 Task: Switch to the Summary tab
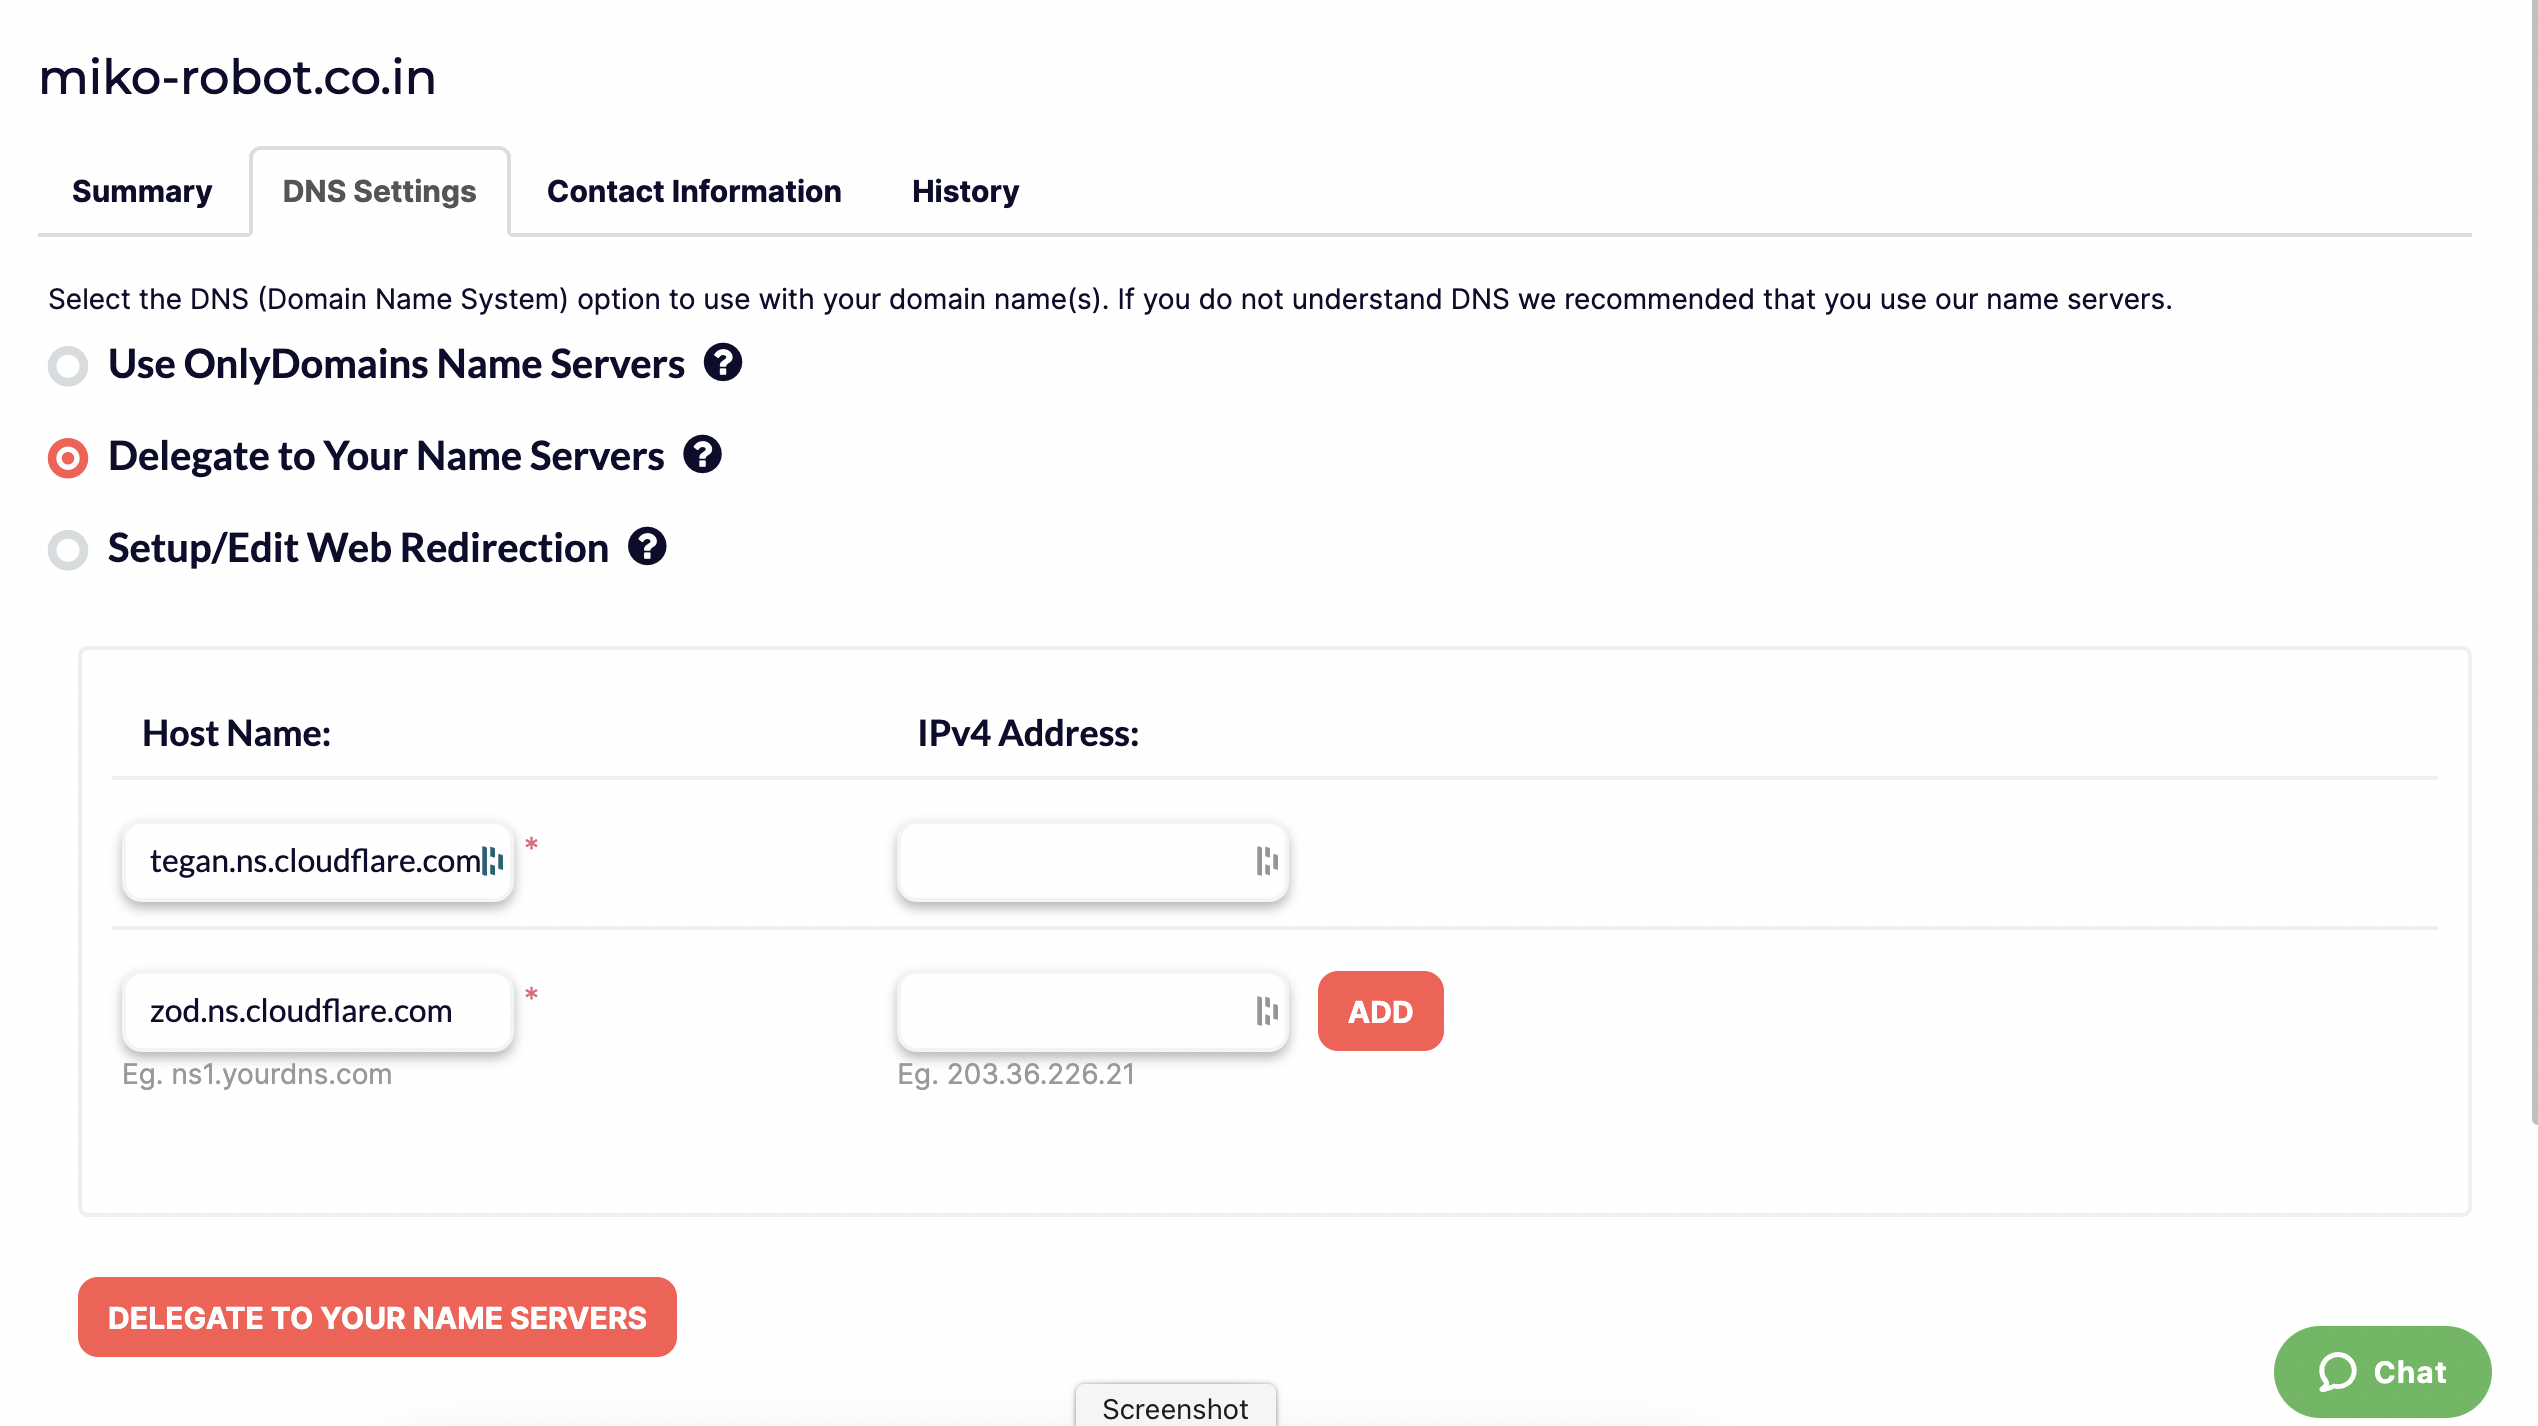click(x=142, y=191)
